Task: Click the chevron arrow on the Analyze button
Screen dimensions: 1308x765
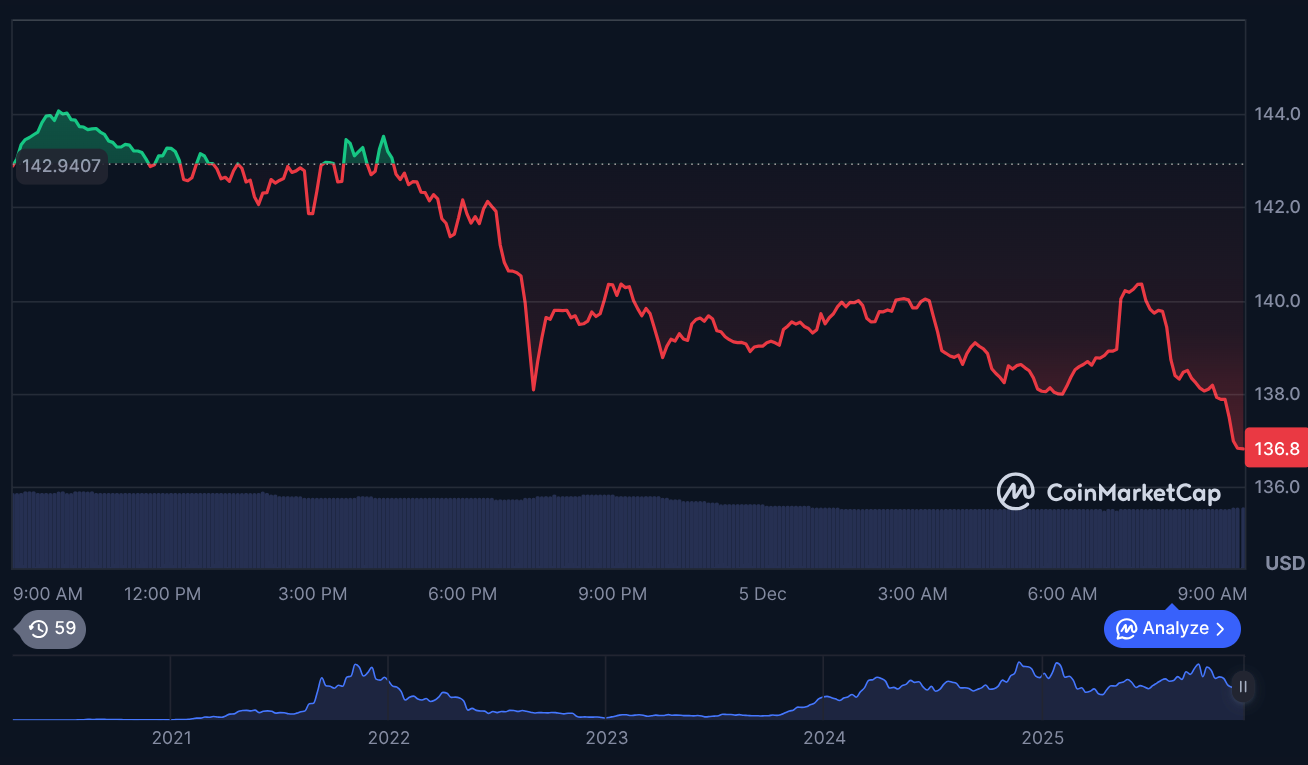Action: [1220, 629]
